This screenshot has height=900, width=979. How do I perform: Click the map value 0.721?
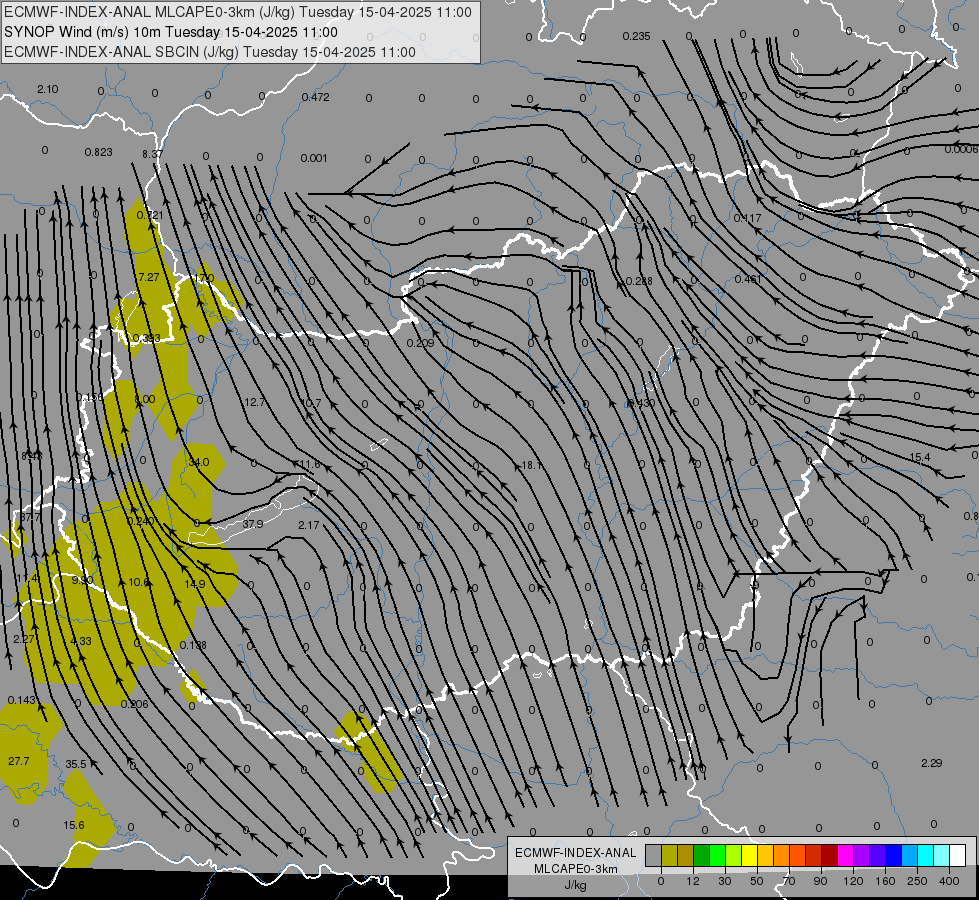pyautogui.click(x=150, y=215)
